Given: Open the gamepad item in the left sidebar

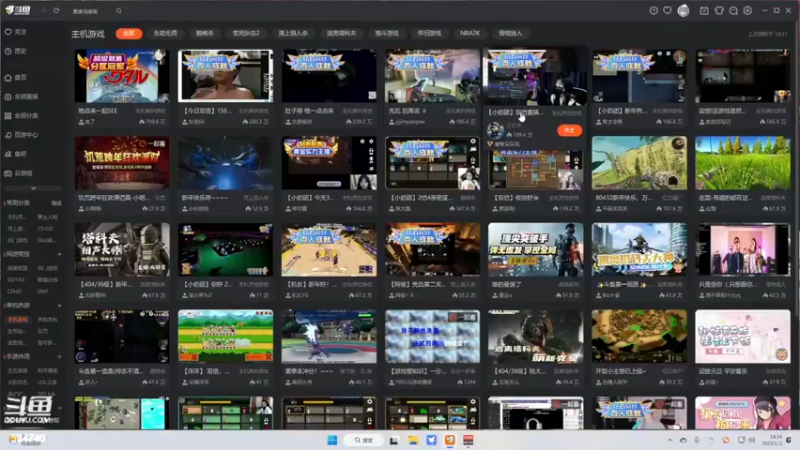Looking at the screenshot, I should [x=19, y=173].
